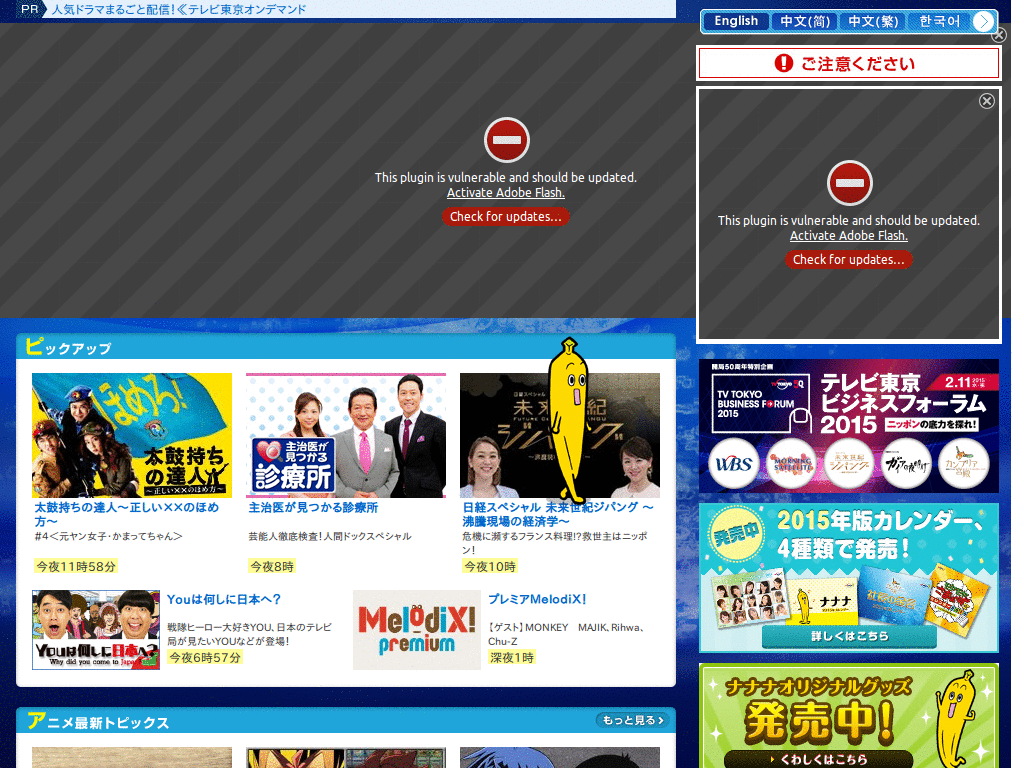Select the 中文(繁) language option
The height and width of the screenshot is (768, 1024).
pyautogui.click(x=873, y=21)
